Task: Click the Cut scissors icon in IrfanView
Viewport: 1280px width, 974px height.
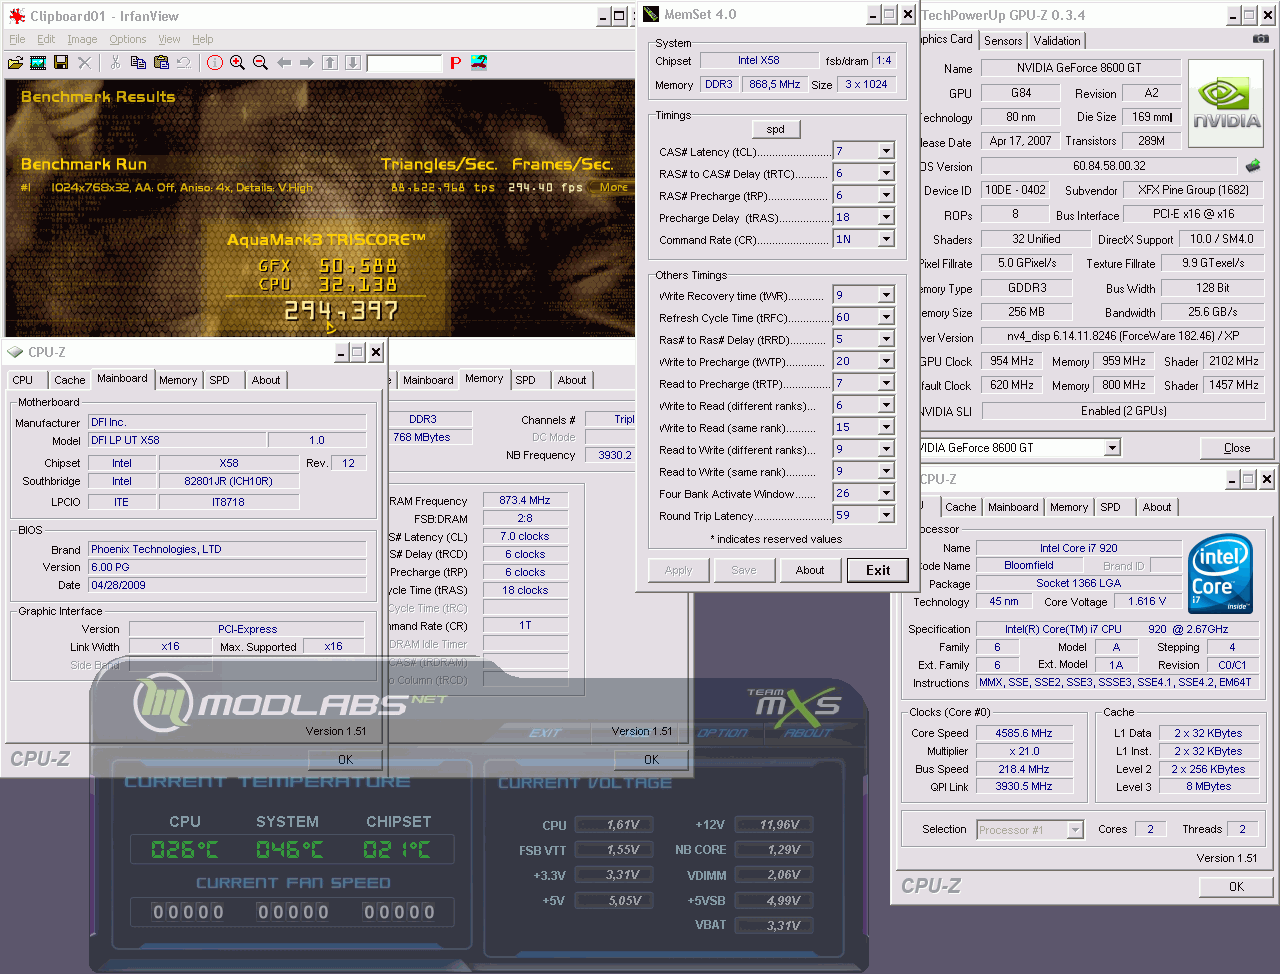Action: (x=115, y=63)
